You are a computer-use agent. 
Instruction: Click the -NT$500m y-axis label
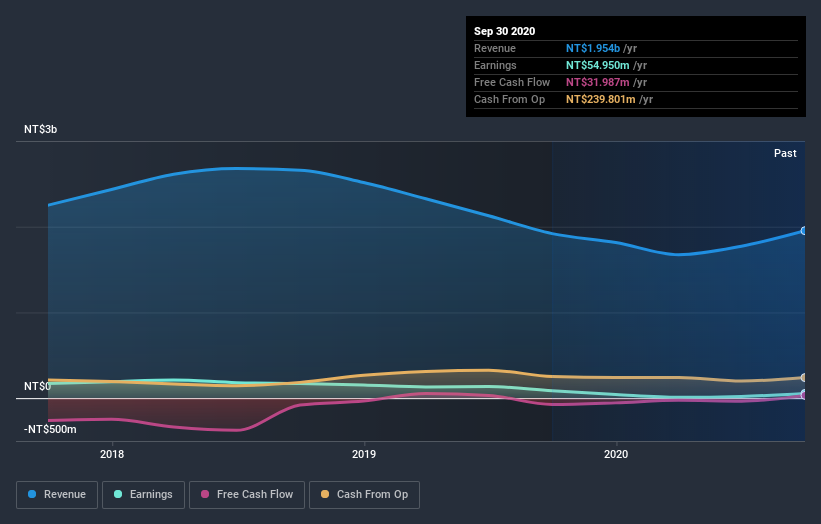coord(50,429)
